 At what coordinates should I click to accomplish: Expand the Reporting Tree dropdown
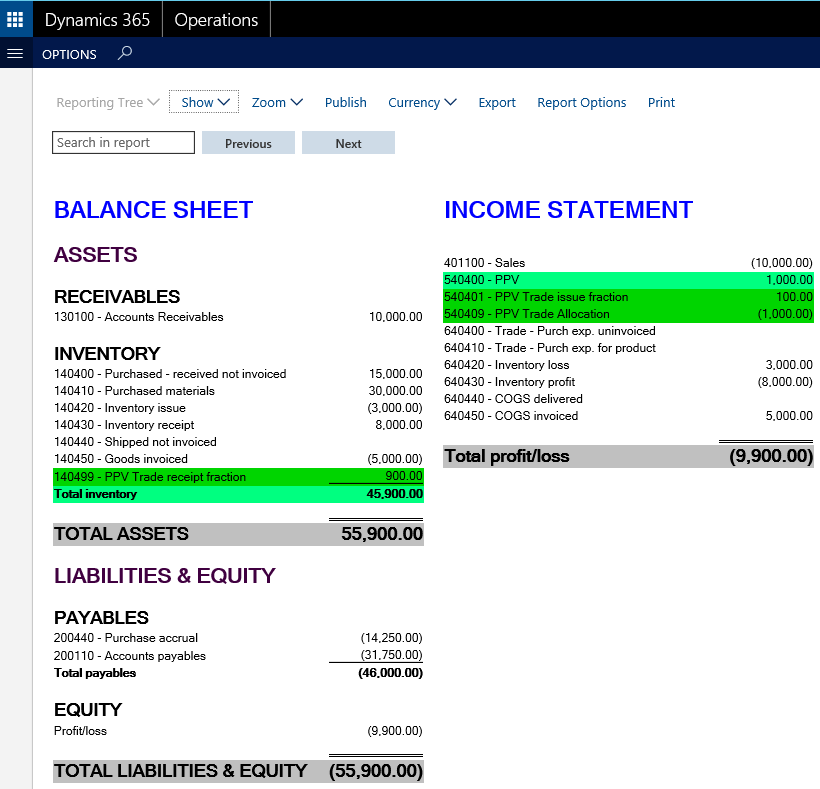[x=107, y=102]
